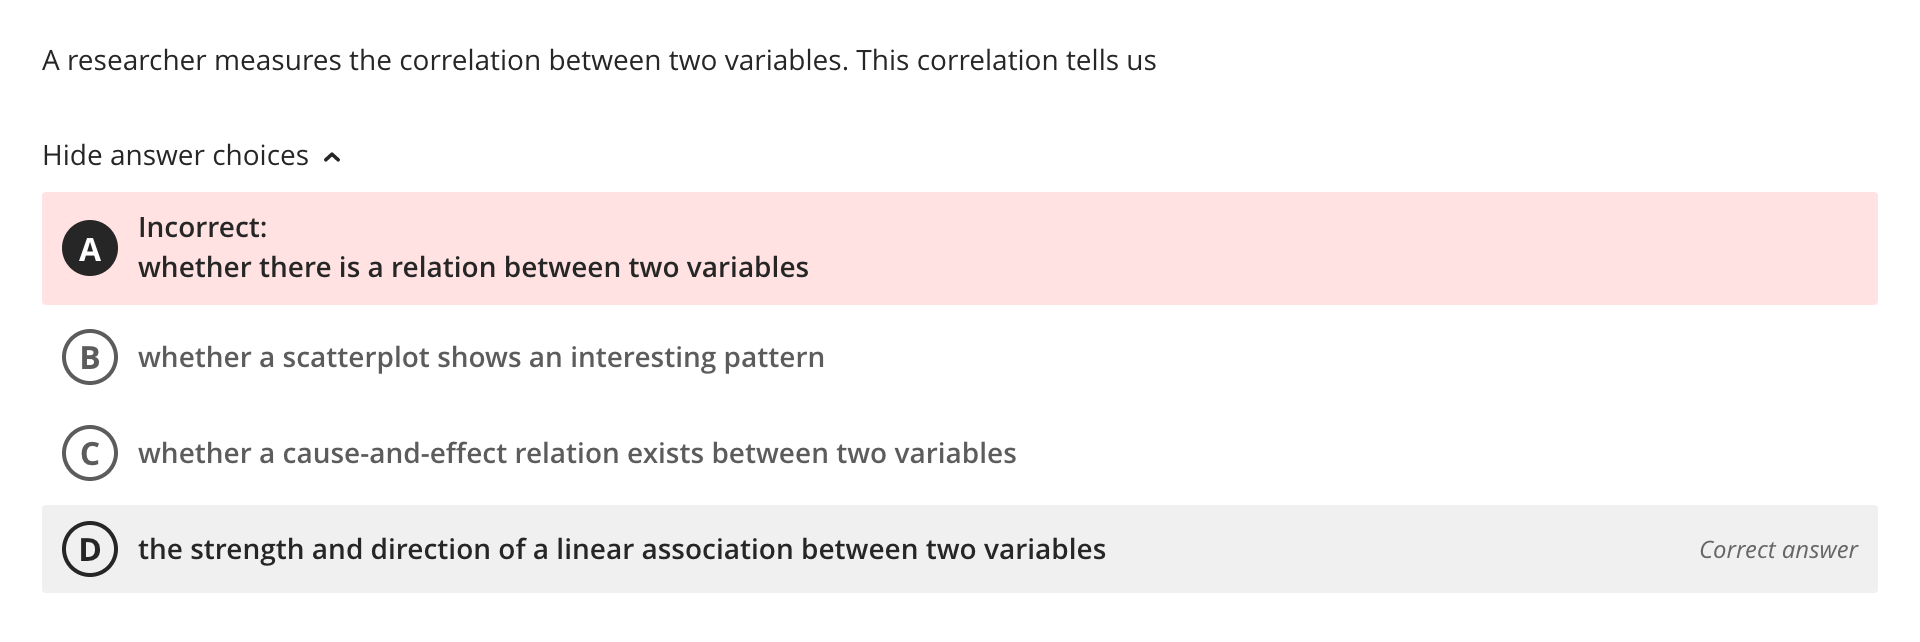1920x642 pixels.
Task: Select option C about cause-and-effect relation
Action: coord(578,453)
